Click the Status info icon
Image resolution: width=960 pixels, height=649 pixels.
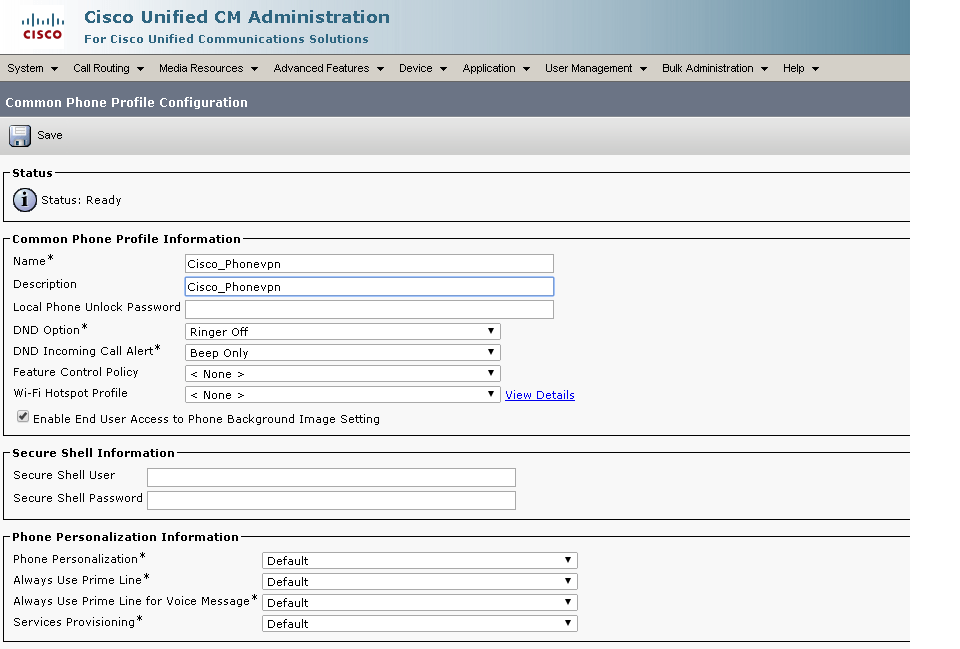pos(24,199)
